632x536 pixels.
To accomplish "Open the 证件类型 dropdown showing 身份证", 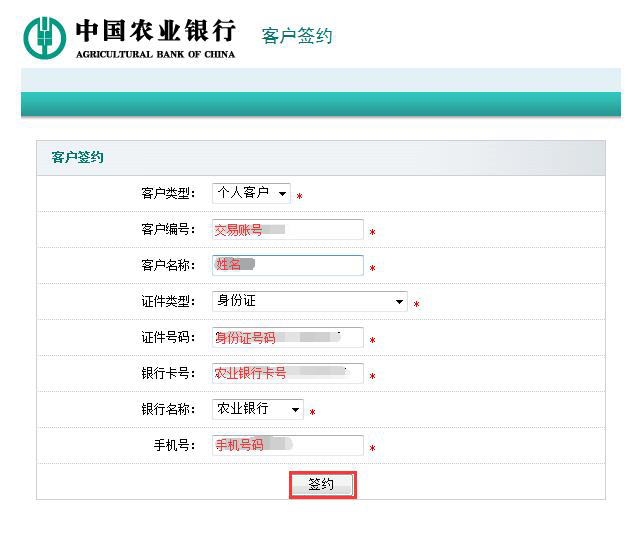I will pos(310,301).
